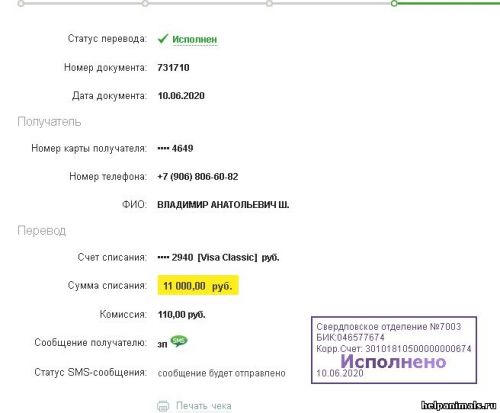Click the document date 10.06.2020 value
Screen dimensions: 500x413
click(x=181, y=96)
